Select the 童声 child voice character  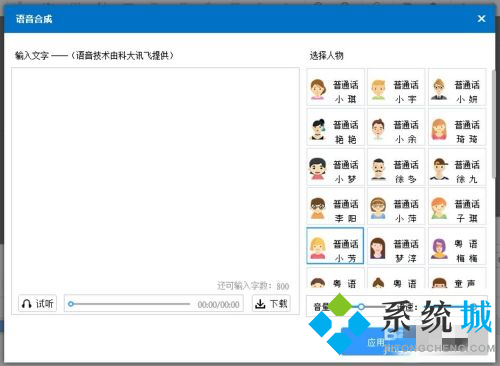pos(457,278)
